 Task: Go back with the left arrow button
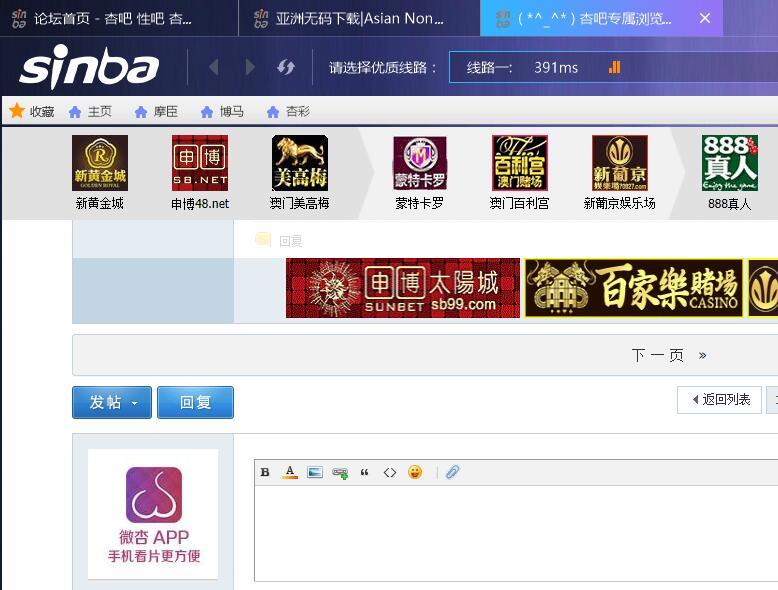coord(214,67)
